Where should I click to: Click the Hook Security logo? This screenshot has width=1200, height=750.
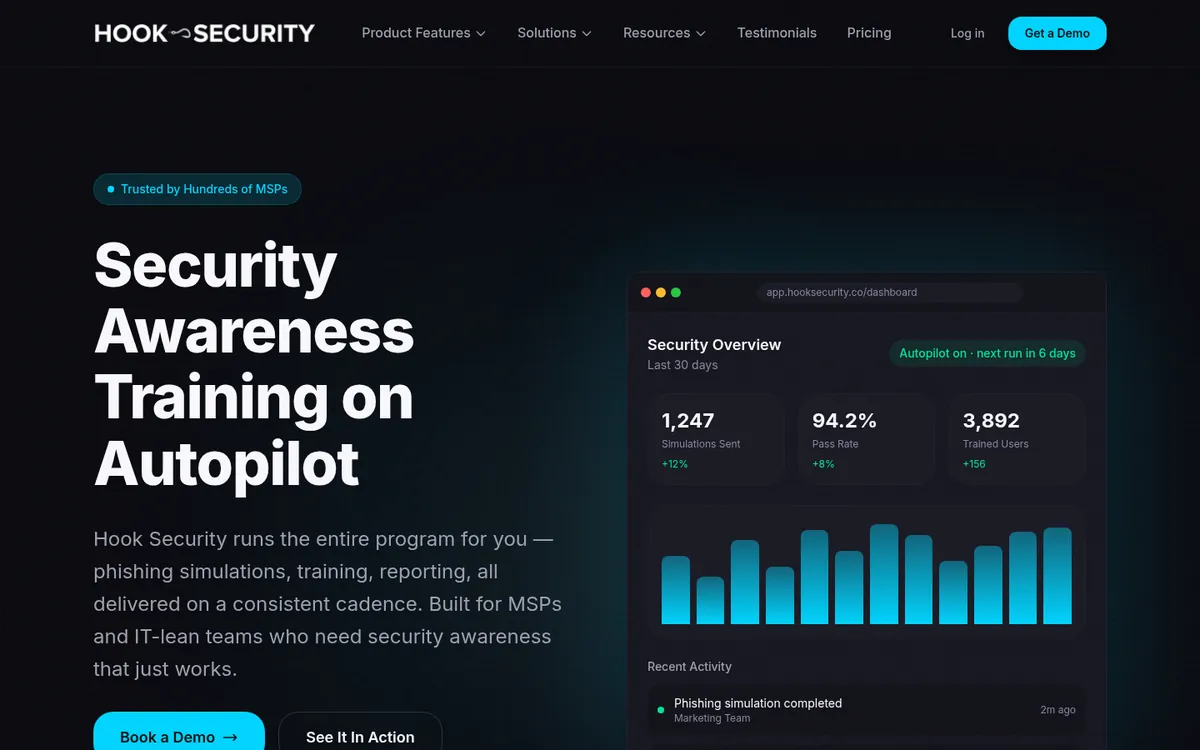point(204,33)
